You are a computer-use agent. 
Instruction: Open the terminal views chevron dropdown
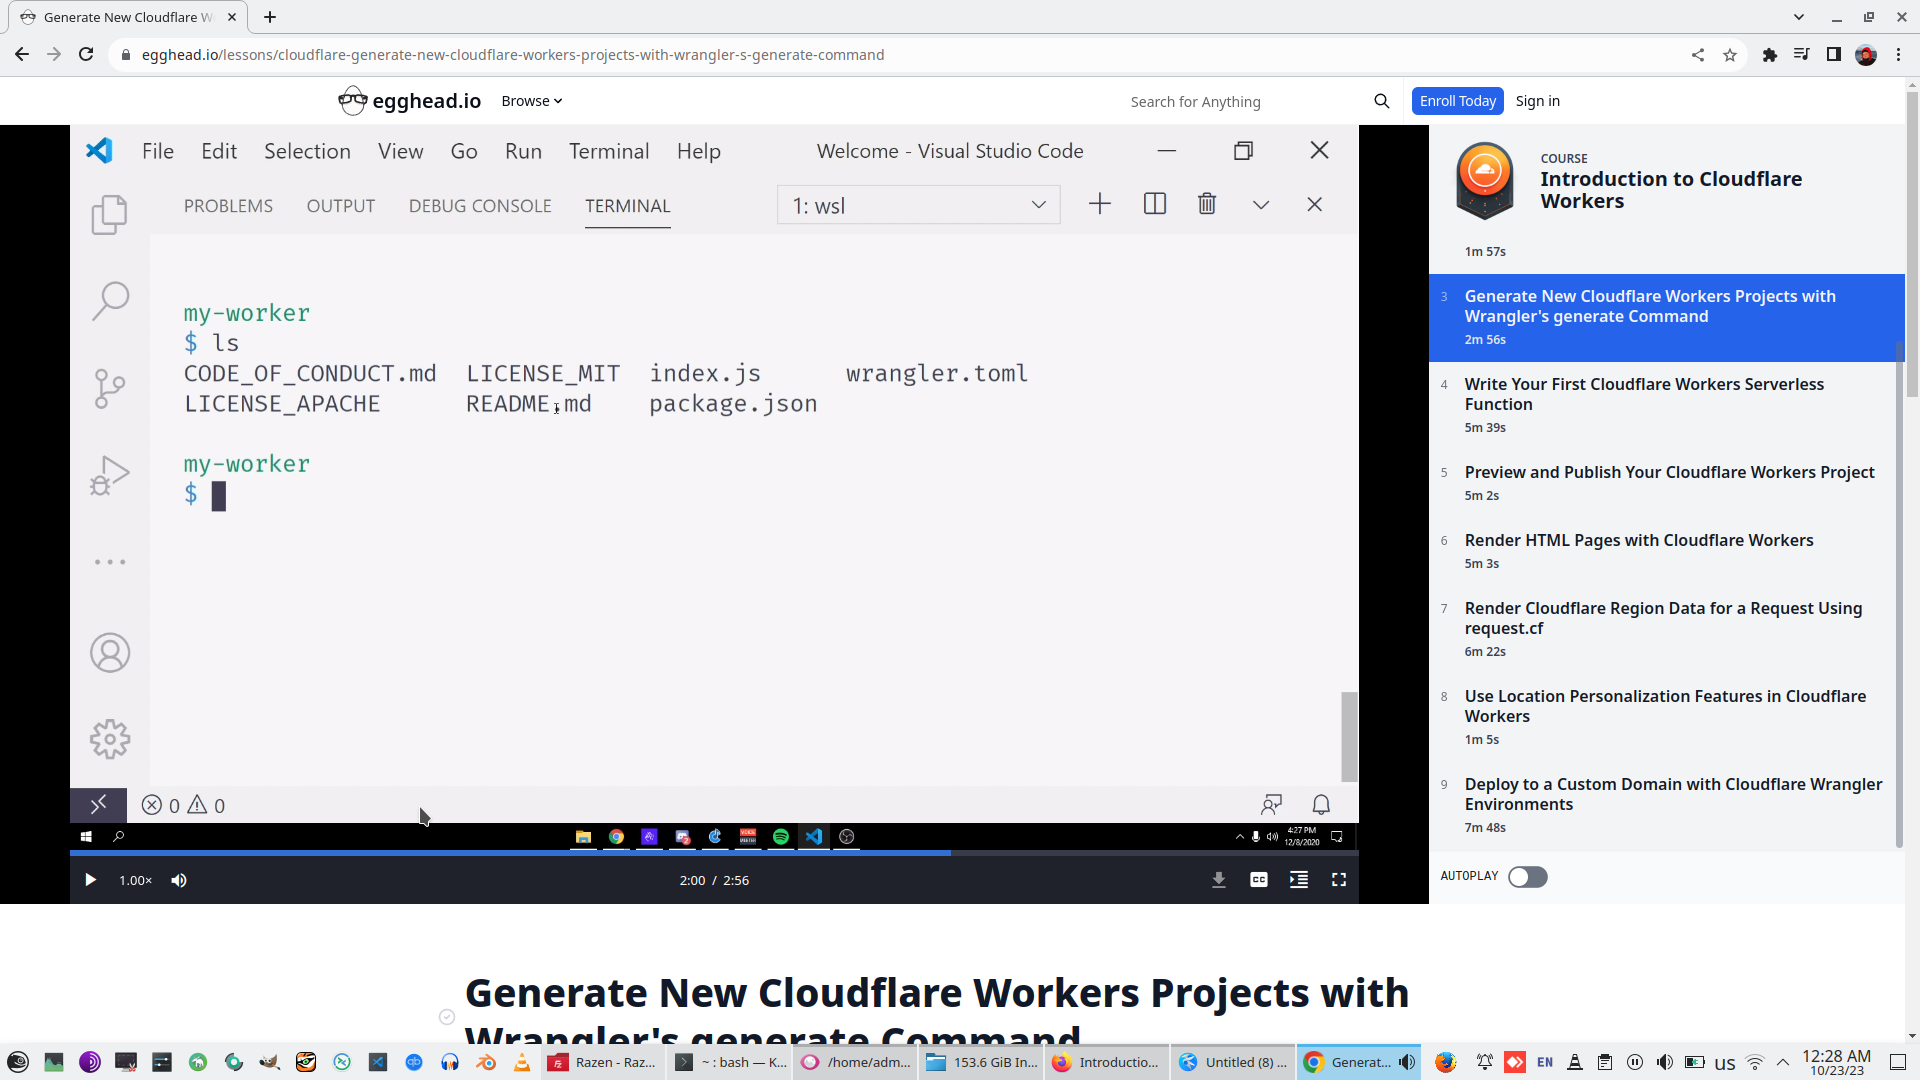click(1260, 204)
